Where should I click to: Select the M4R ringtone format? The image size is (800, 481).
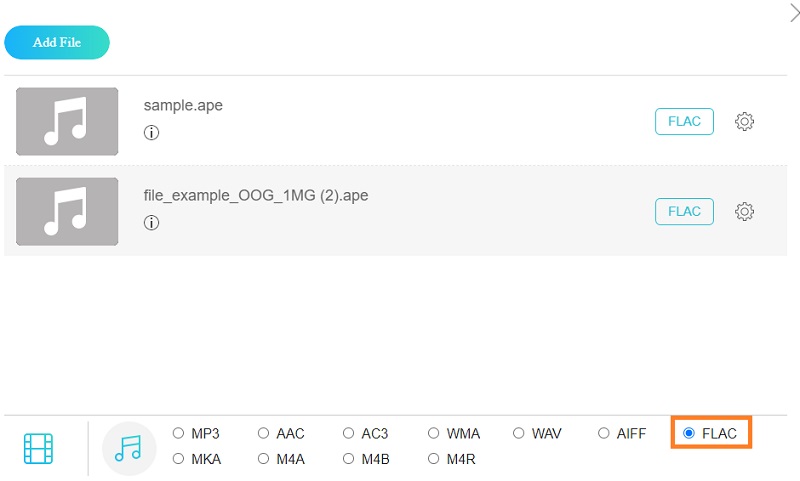click(434, 459)
